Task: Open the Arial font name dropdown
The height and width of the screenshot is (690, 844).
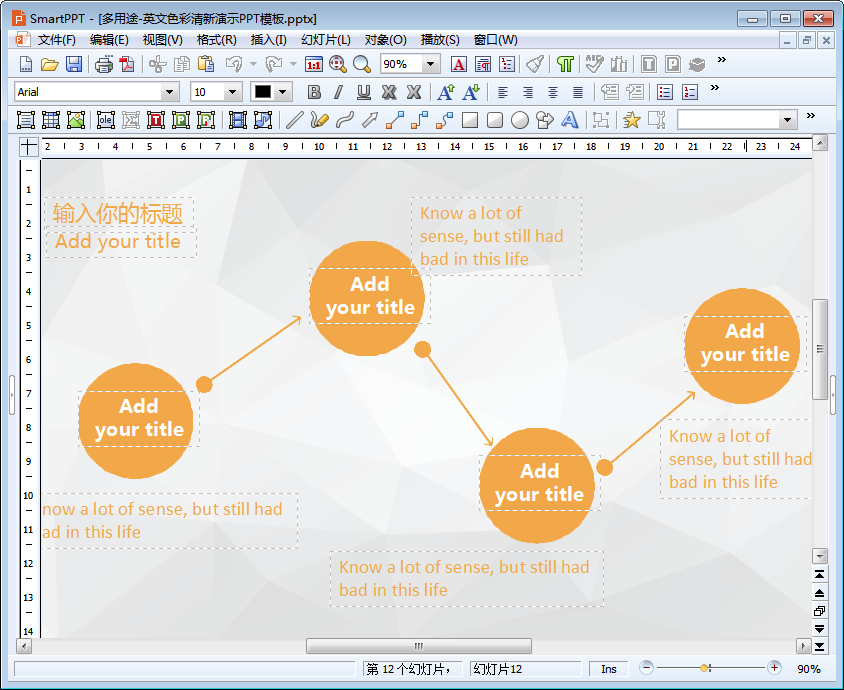Action: pos(170,92)
